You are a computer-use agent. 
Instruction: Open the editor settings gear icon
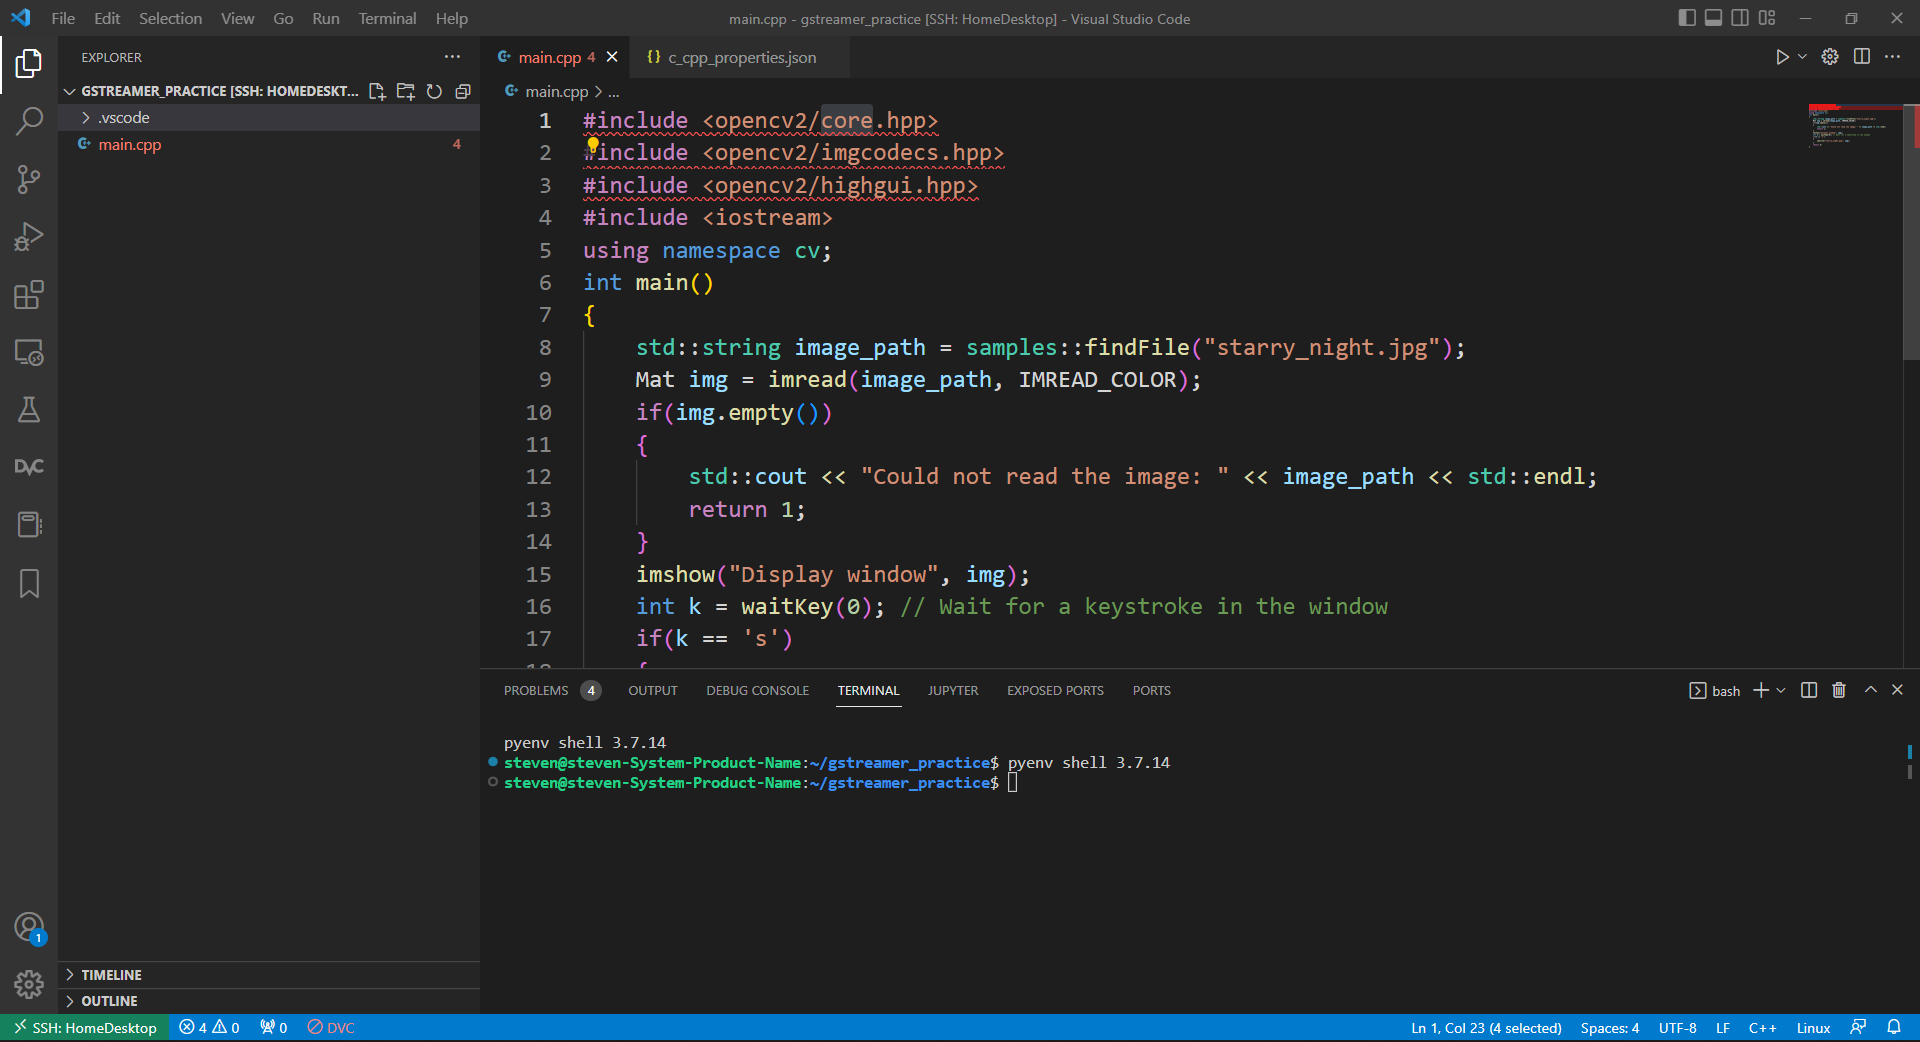pos(1830,57)
